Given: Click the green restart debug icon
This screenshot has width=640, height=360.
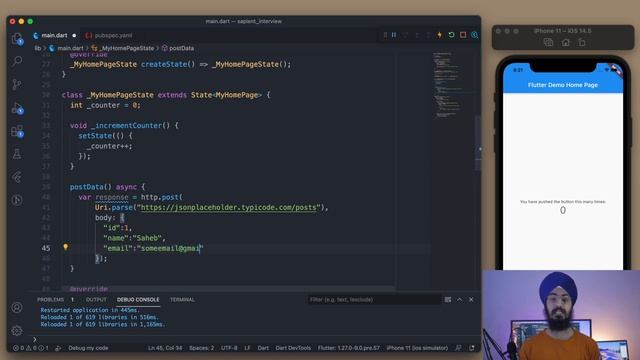Looking at the screenshot, I should (451, 35).
